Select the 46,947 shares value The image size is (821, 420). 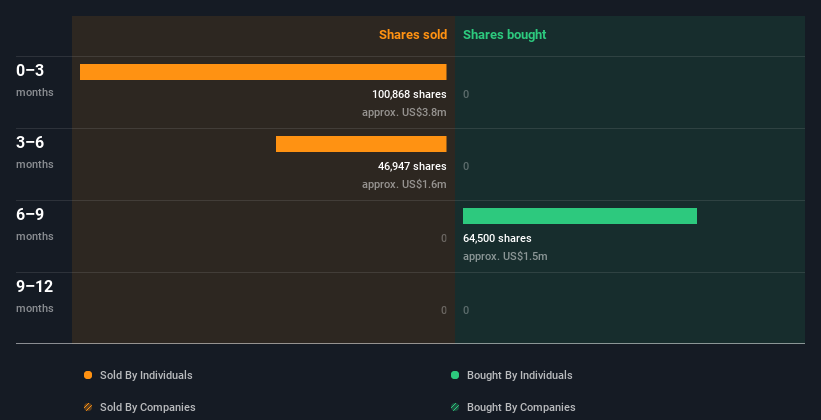(412, 166)
